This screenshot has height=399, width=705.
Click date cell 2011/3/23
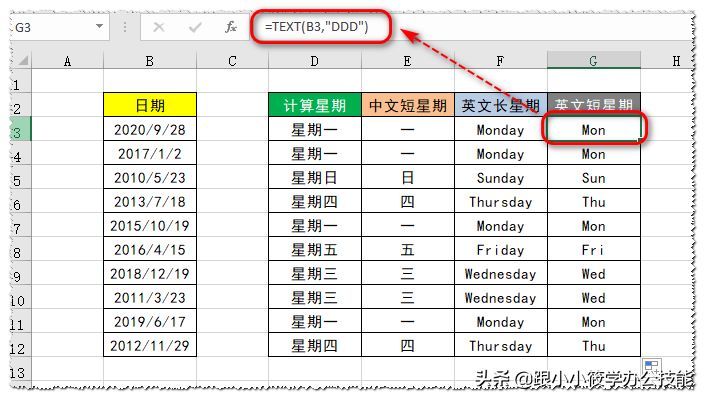click(150, 297)
